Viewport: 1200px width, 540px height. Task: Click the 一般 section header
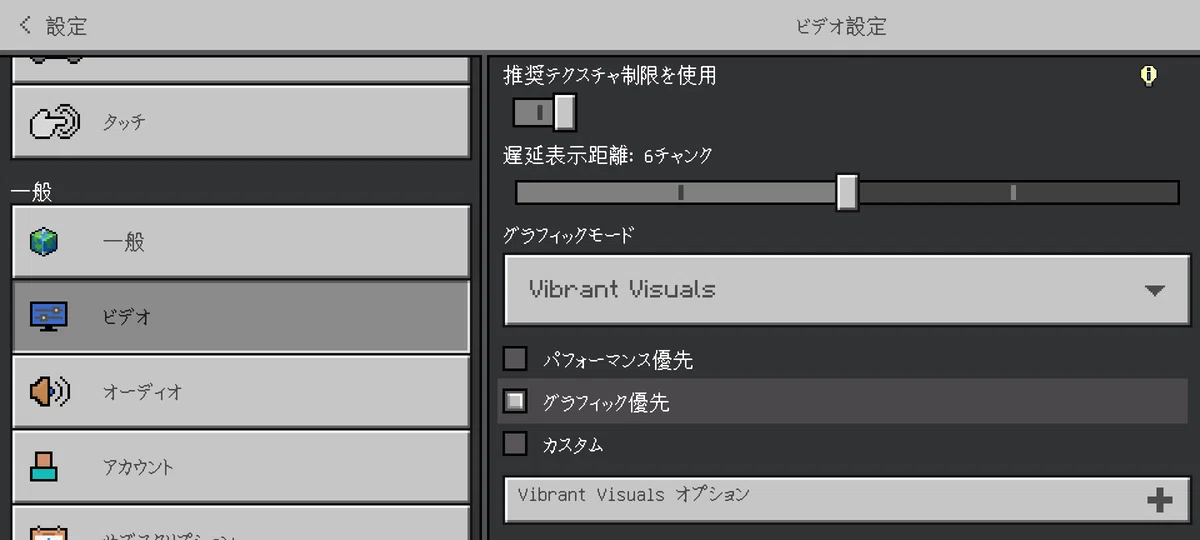(x=31, y=191)
